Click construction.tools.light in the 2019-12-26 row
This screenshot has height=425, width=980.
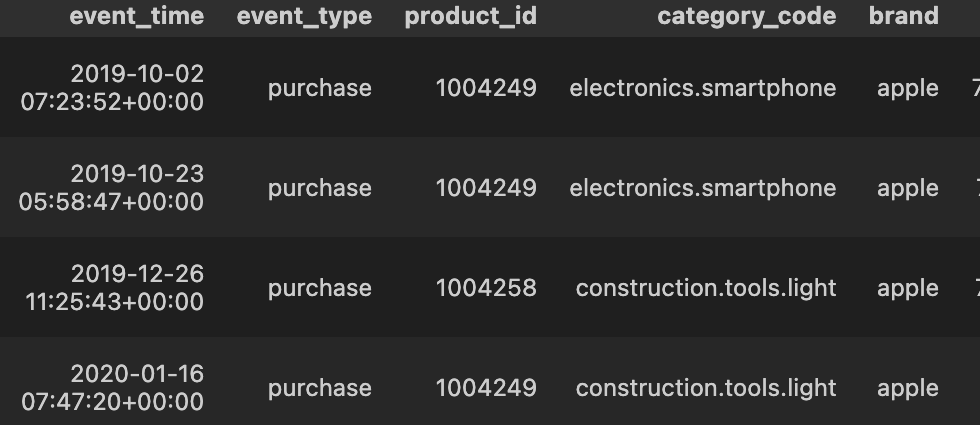tap(706, 288)
